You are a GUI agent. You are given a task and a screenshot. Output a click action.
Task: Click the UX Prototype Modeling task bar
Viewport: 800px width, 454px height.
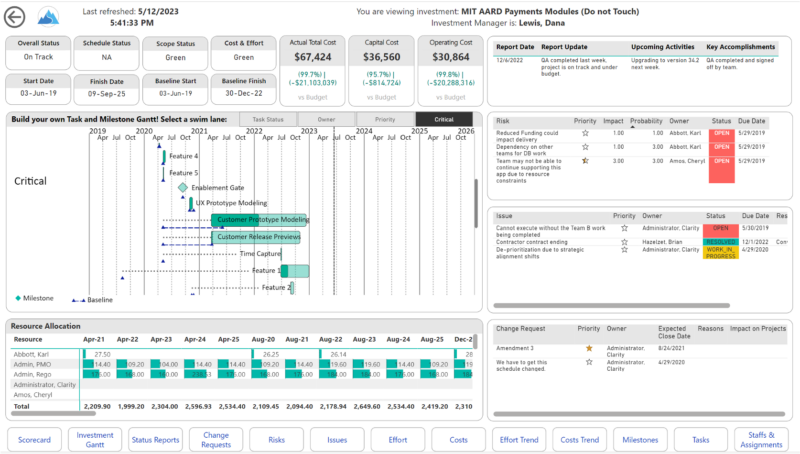tap(191, 204)
